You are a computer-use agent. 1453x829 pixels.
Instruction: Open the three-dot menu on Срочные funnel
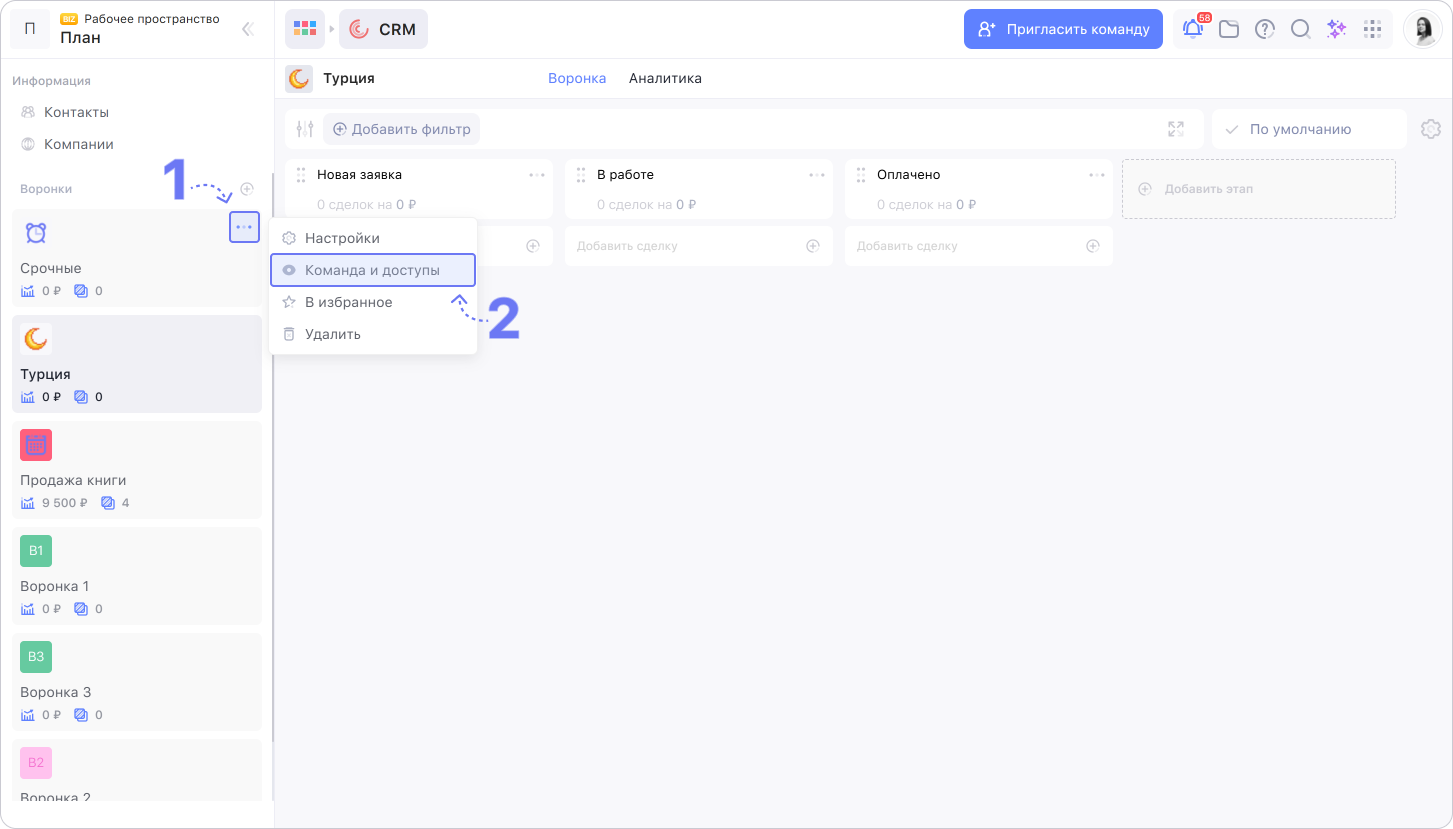[244, 227]
